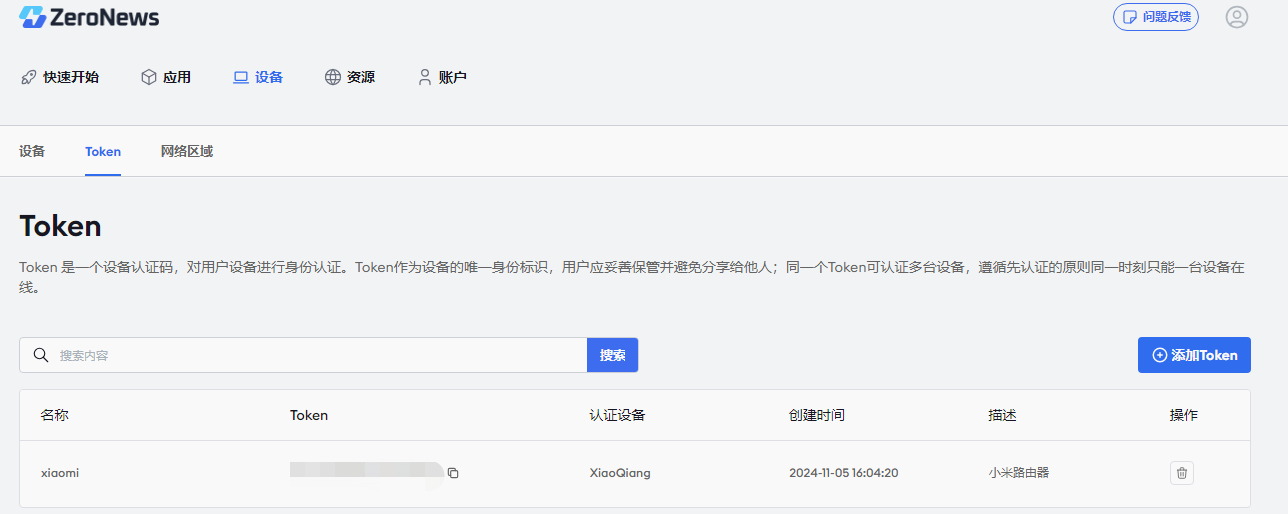Open the 资源 menu
The image size is (1288, 514).
pos(350,77)
